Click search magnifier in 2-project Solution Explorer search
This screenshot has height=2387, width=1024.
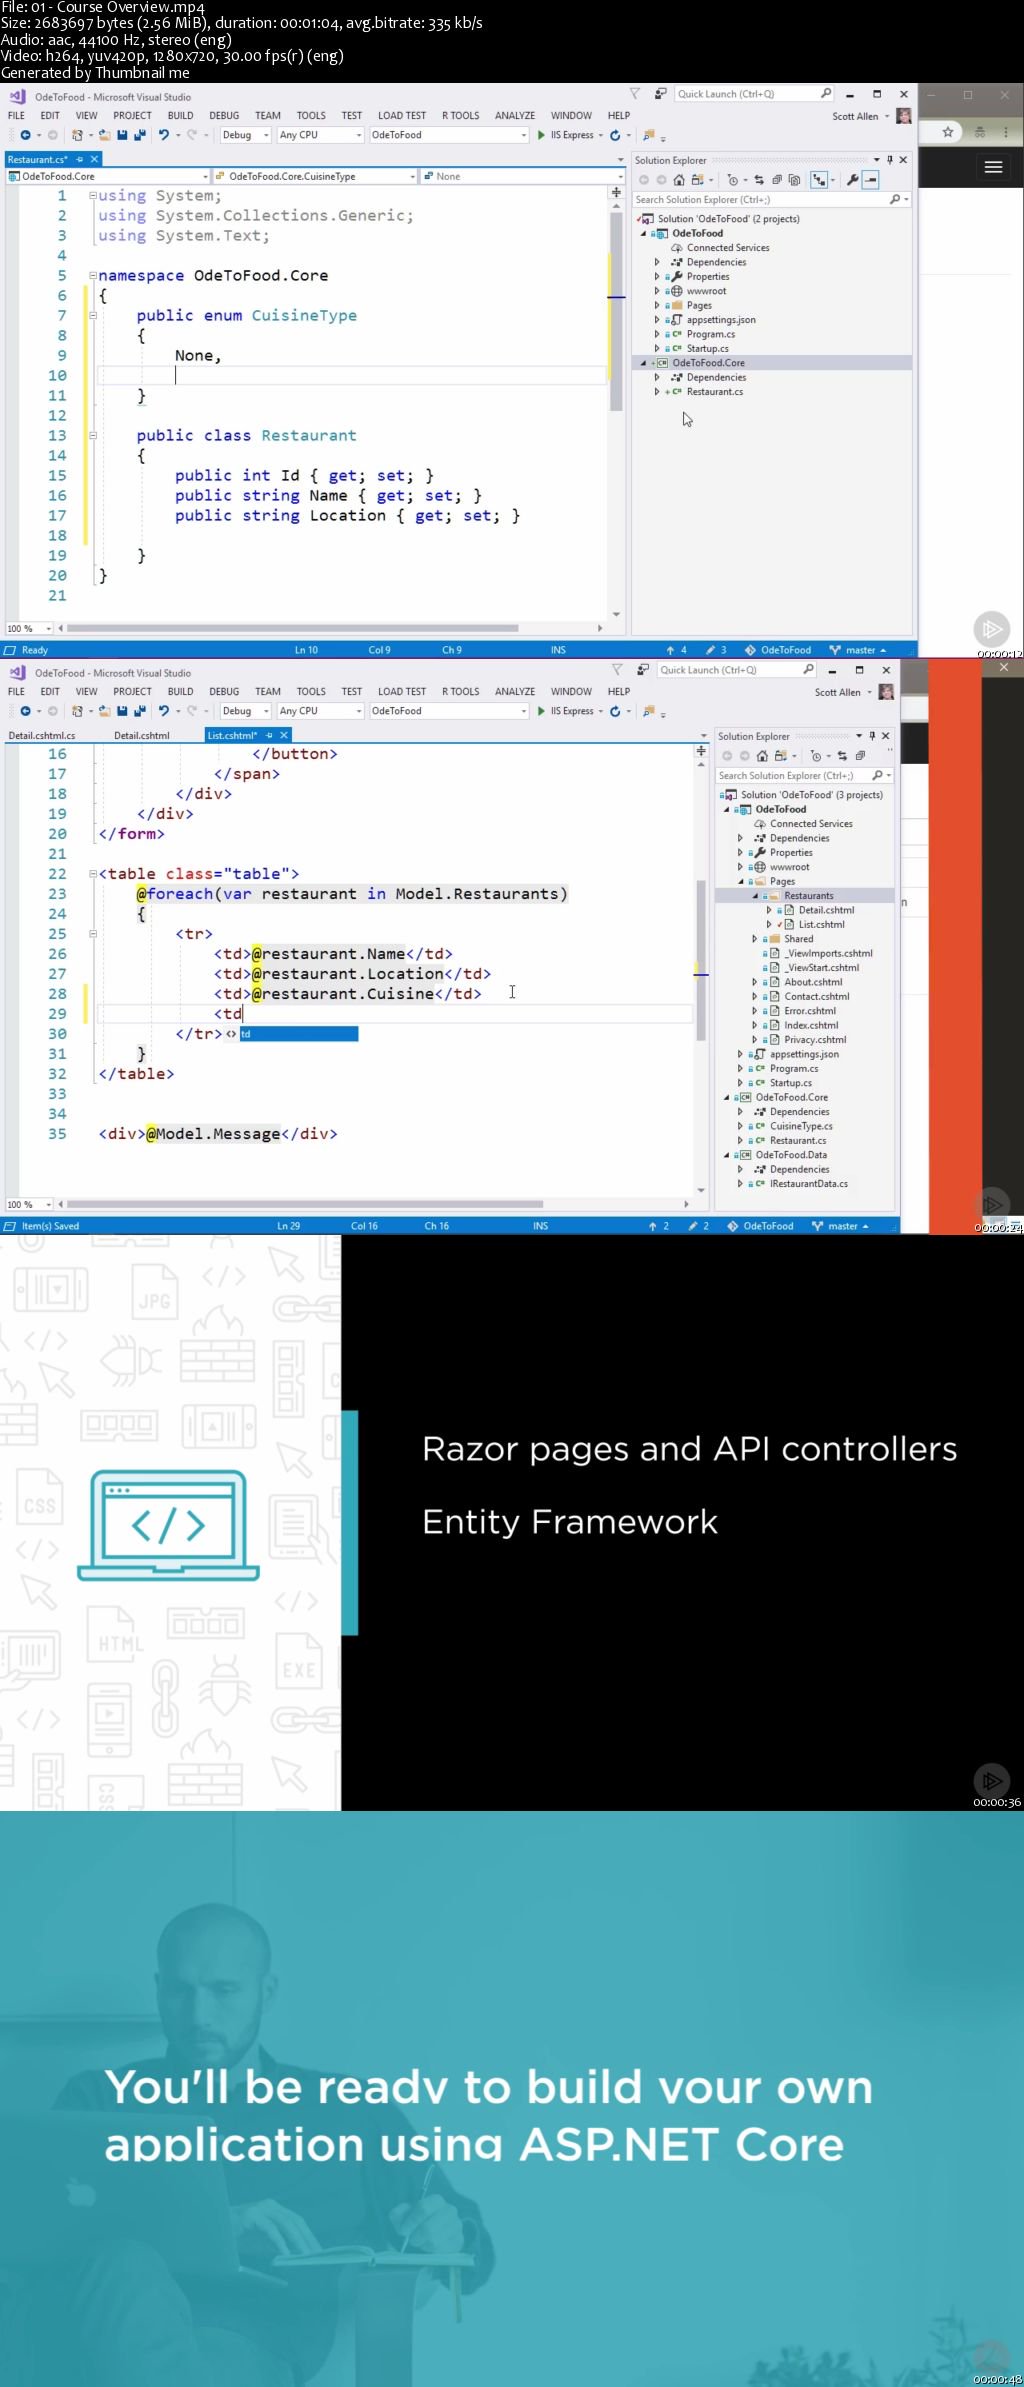(x=895, y=200)
